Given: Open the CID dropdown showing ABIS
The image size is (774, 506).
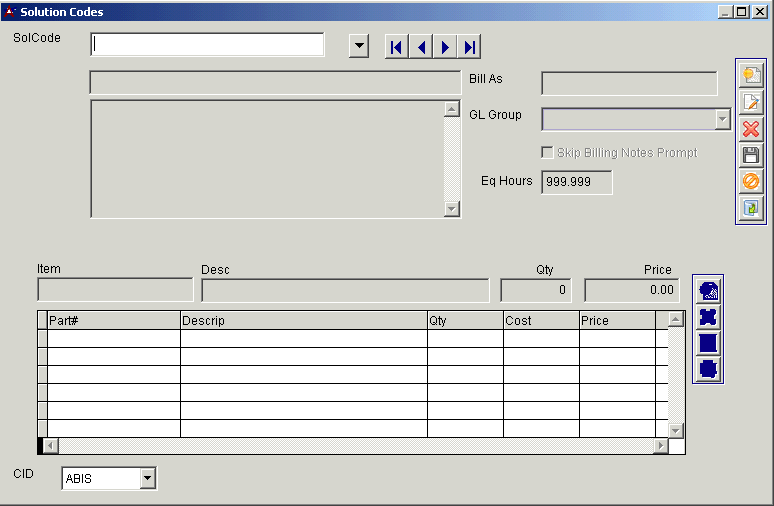Looking at the screenshot, I should coord(148,479).
